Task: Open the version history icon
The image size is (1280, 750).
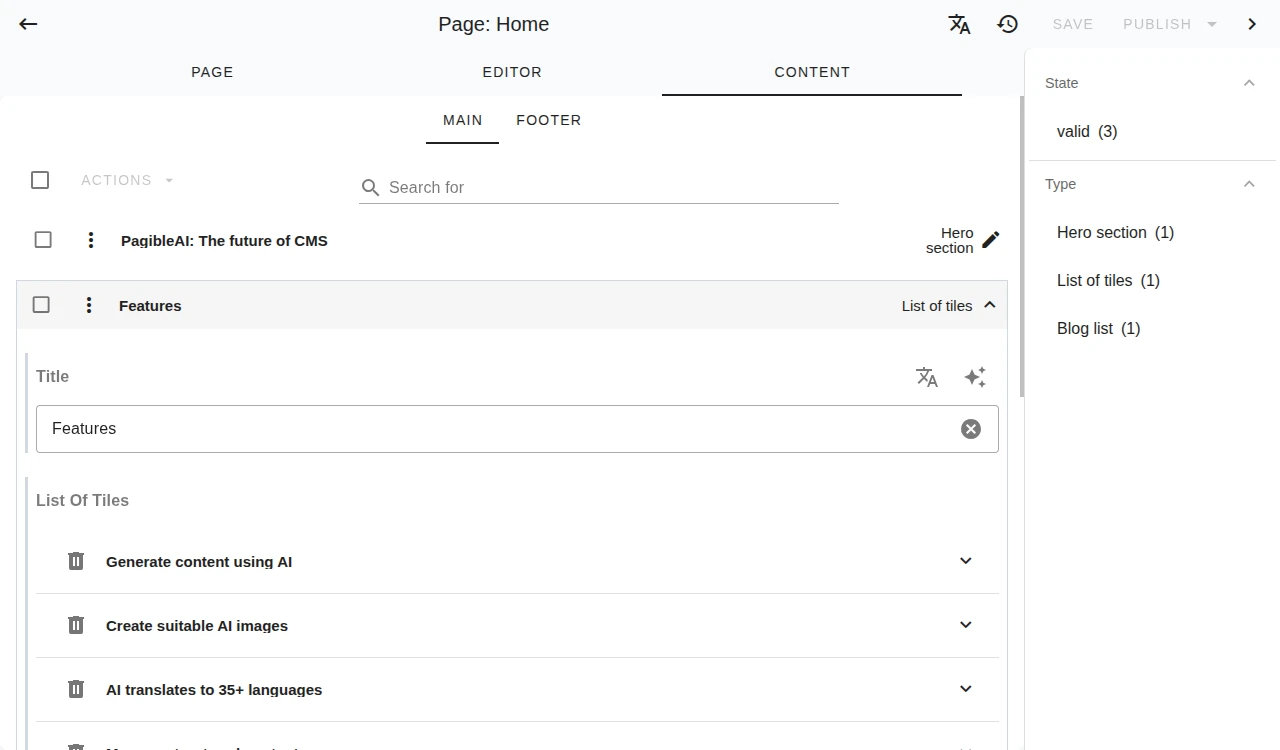Action: pos(1008,24)
